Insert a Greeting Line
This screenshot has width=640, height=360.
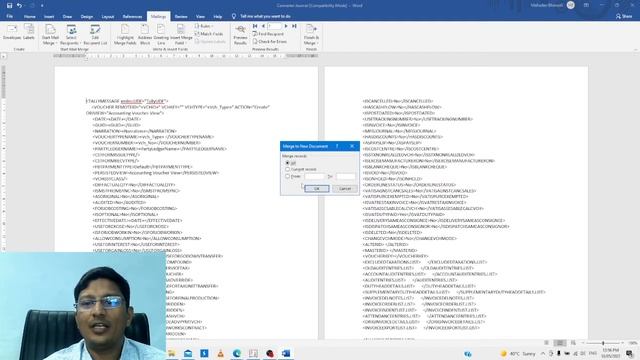[161, 35]
